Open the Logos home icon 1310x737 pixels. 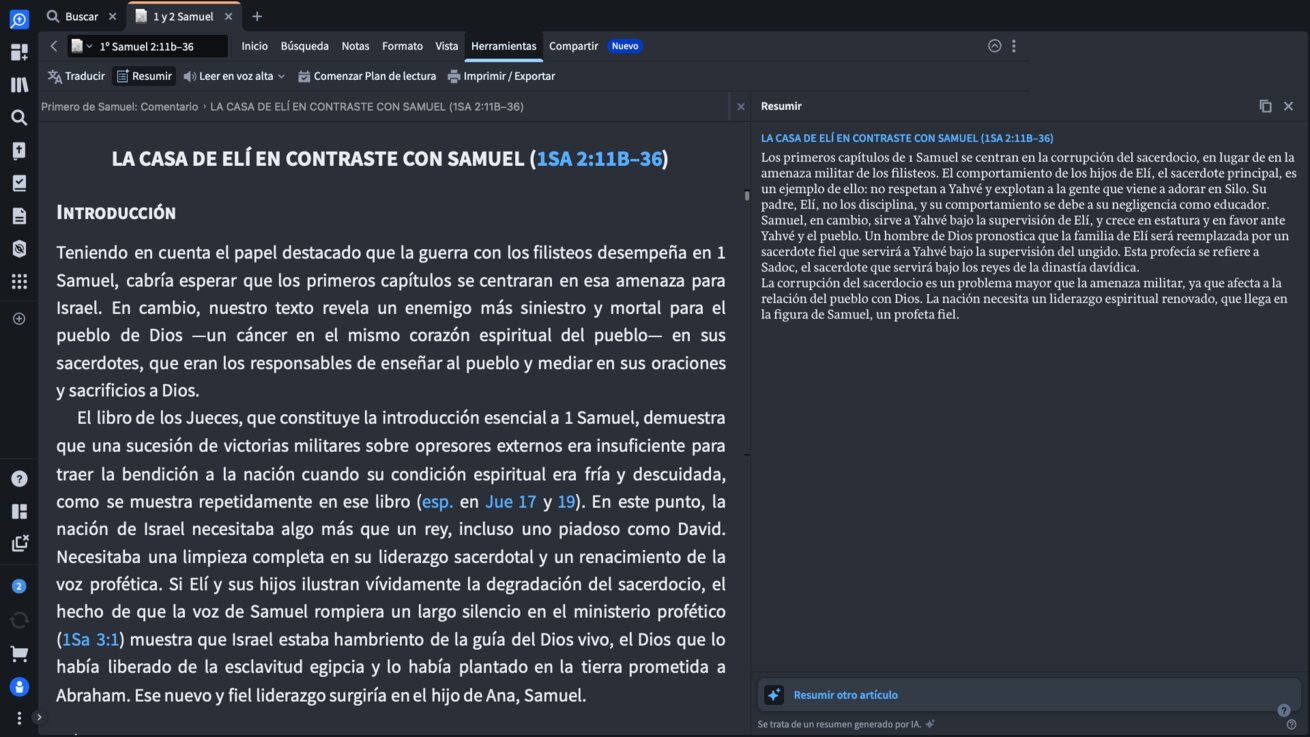coord(19,19)
